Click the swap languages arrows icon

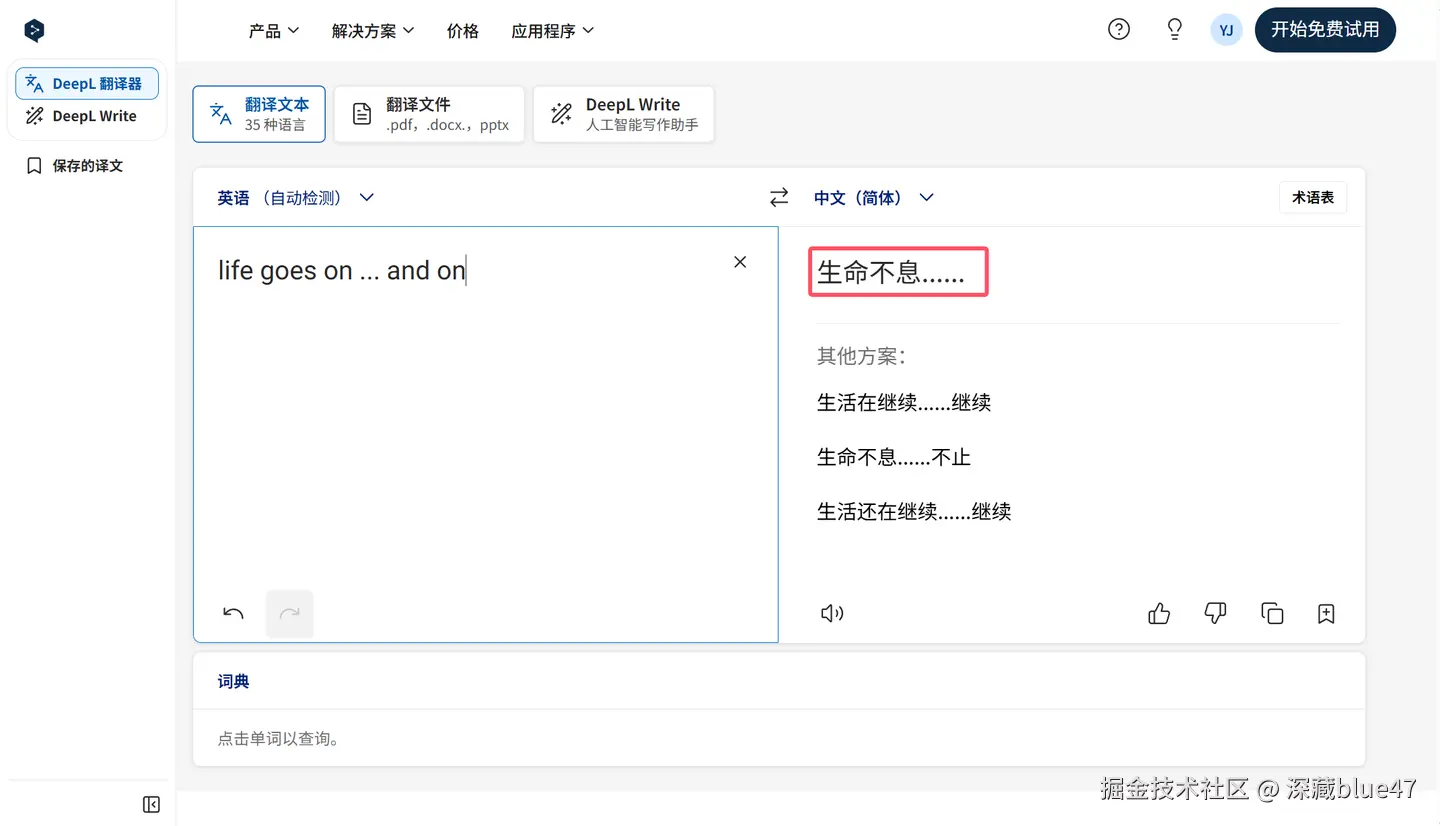coord(779,198)
